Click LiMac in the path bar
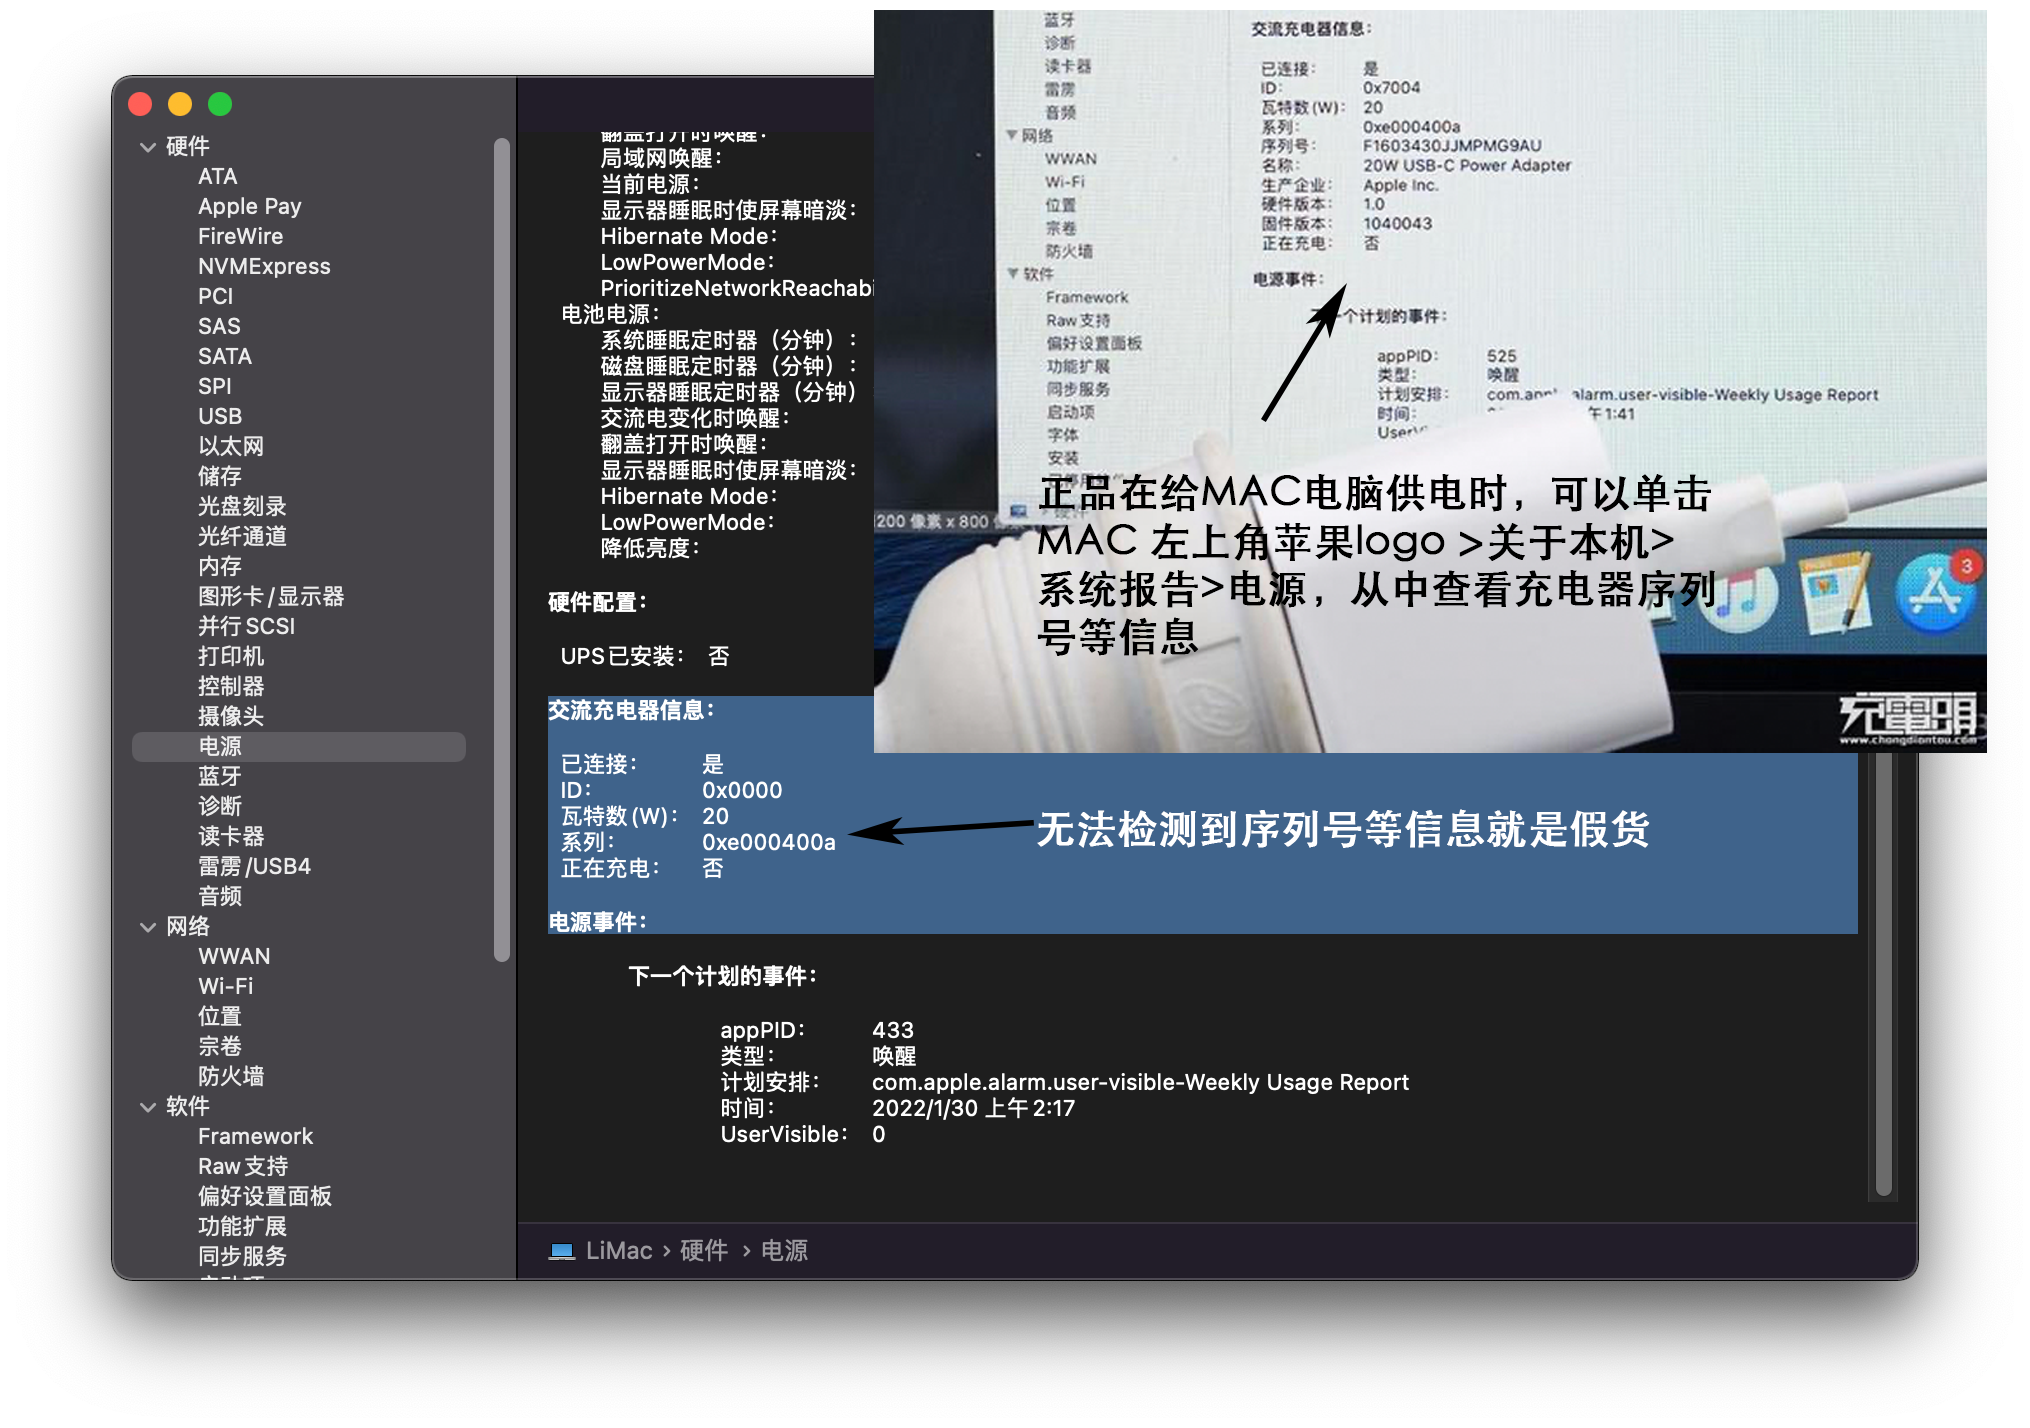 (x=619, y=1252)
